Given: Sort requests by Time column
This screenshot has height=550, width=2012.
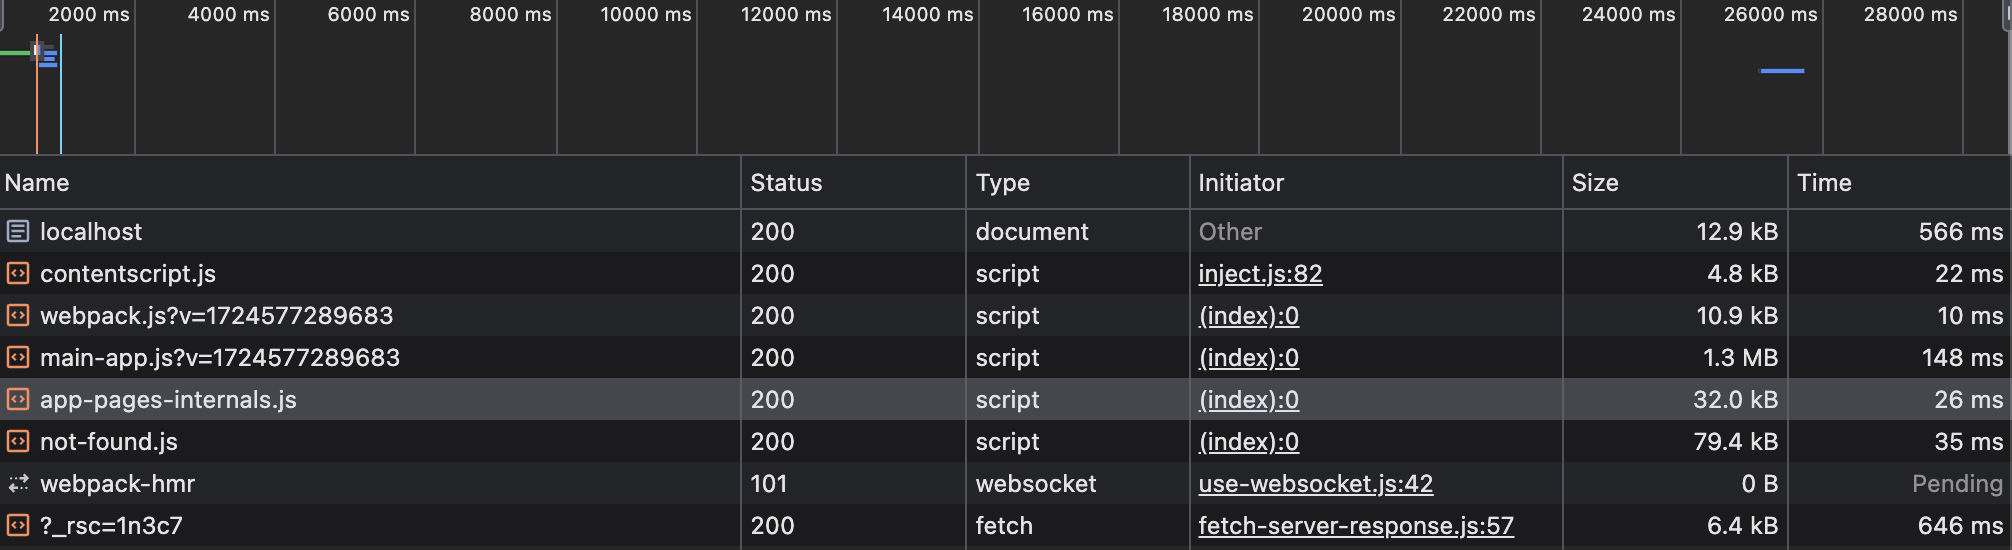Looking at the screenshot, I should [1823, 183].
